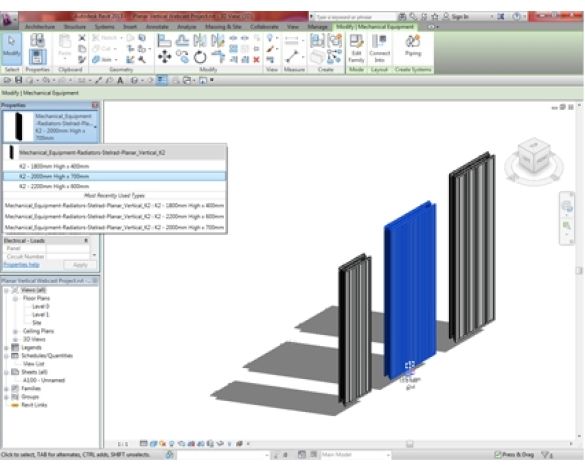Click the Offset tool icon

182,40
